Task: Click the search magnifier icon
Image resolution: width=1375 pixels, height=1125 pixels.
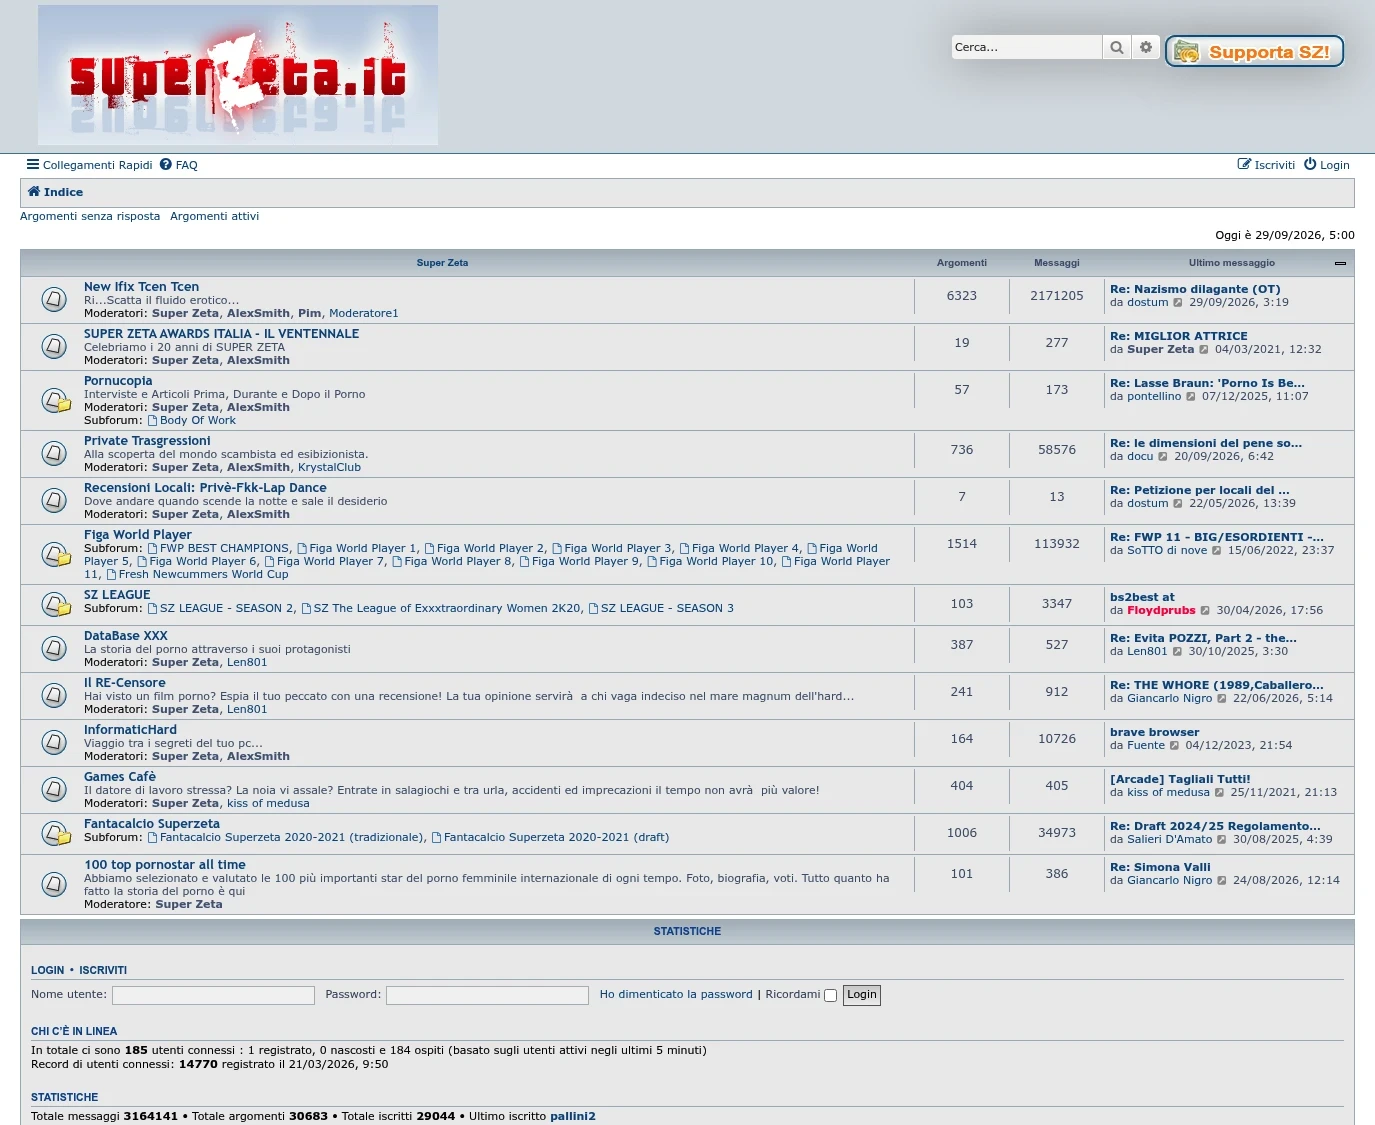Action: pyautogui.click(x=1116, y=47)
